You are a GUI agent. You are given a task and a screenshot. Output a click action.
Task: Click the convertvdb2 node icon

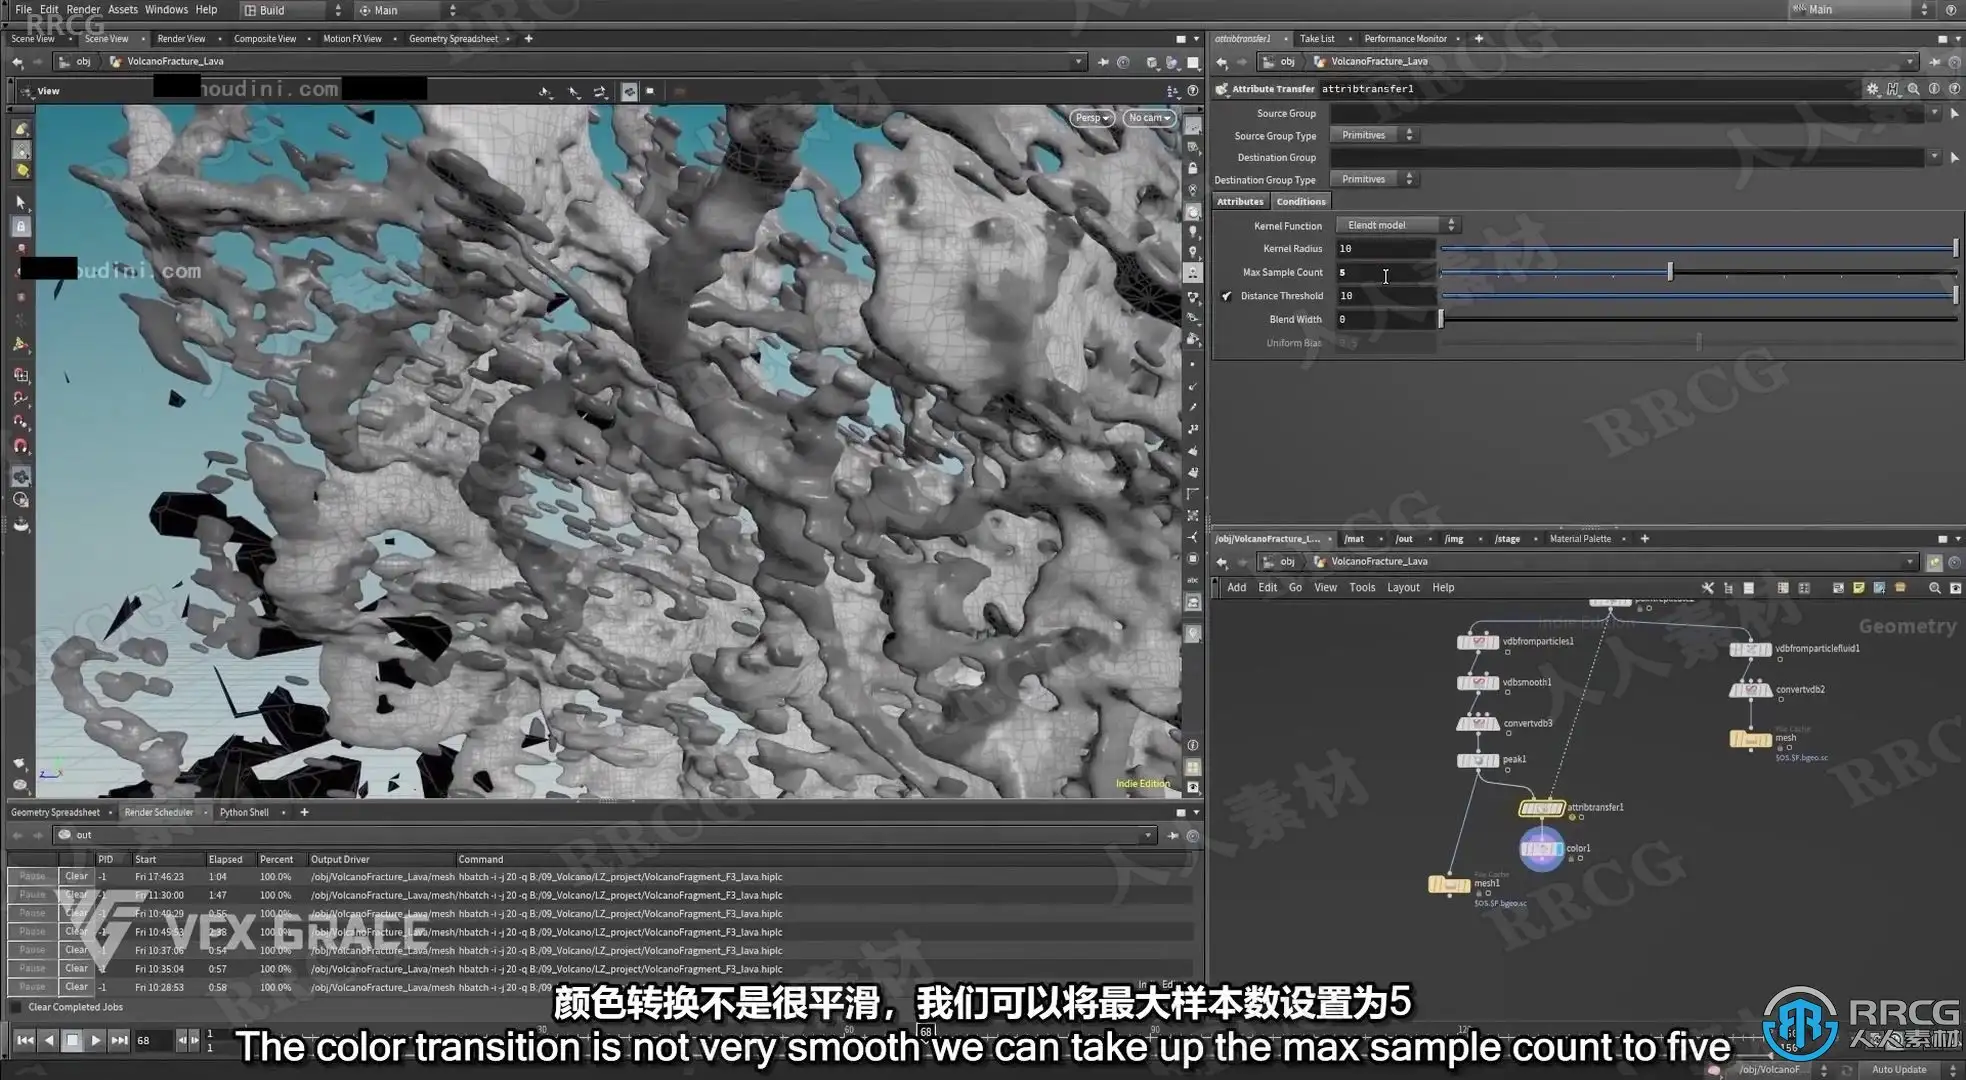(1750, 690)
